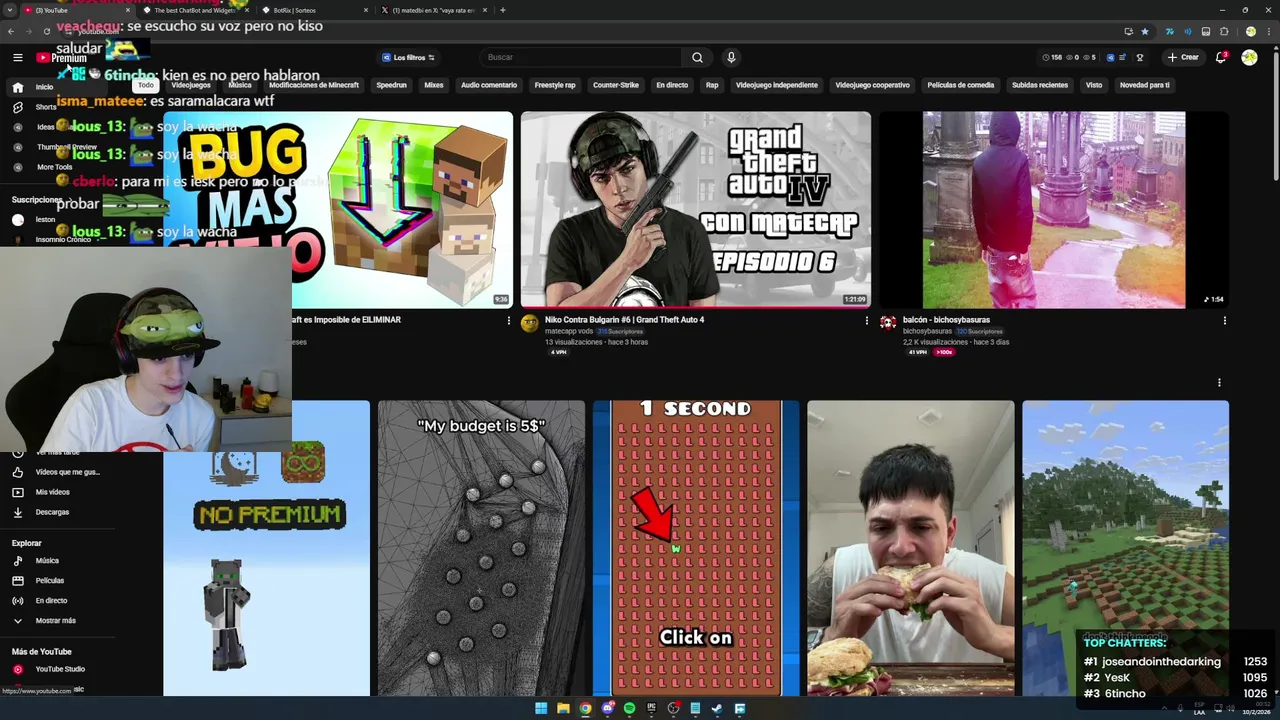Click the trophy icon in the extension toolbar
Screen dimensions: 1280x720
1139,57
